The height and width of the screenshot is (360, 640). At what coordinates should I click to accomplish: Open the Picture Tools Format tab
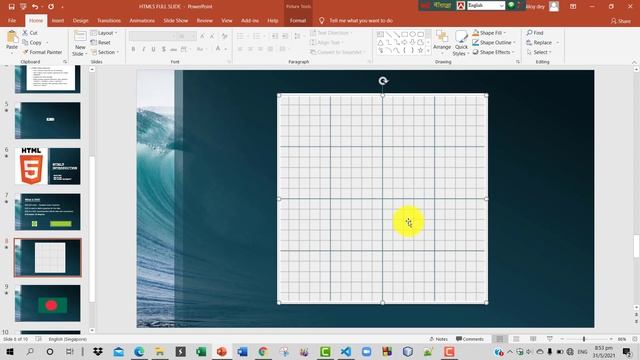tap(298, 20)
